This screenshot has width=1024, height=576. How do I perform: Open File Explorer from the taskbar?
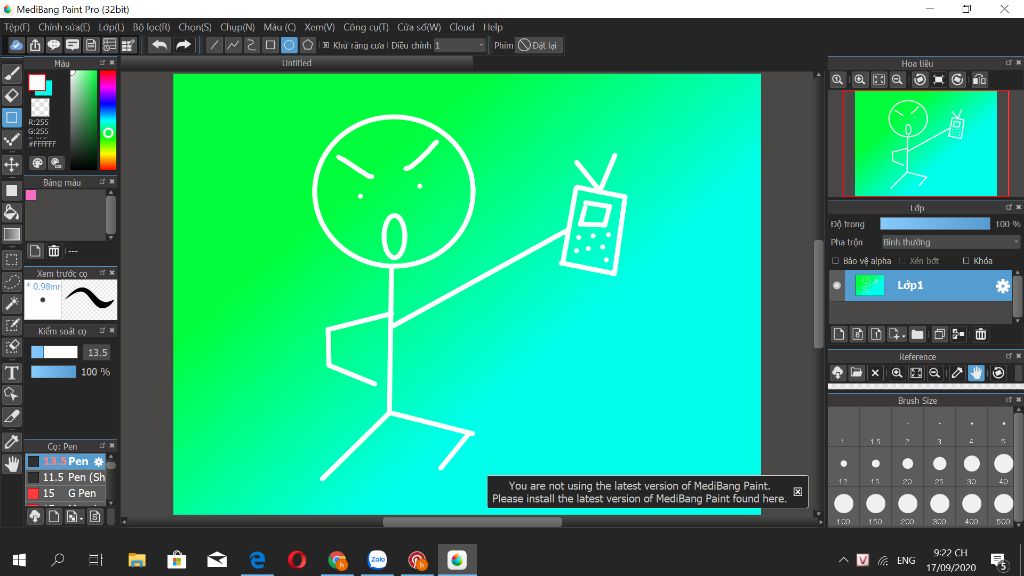[136, 560]
